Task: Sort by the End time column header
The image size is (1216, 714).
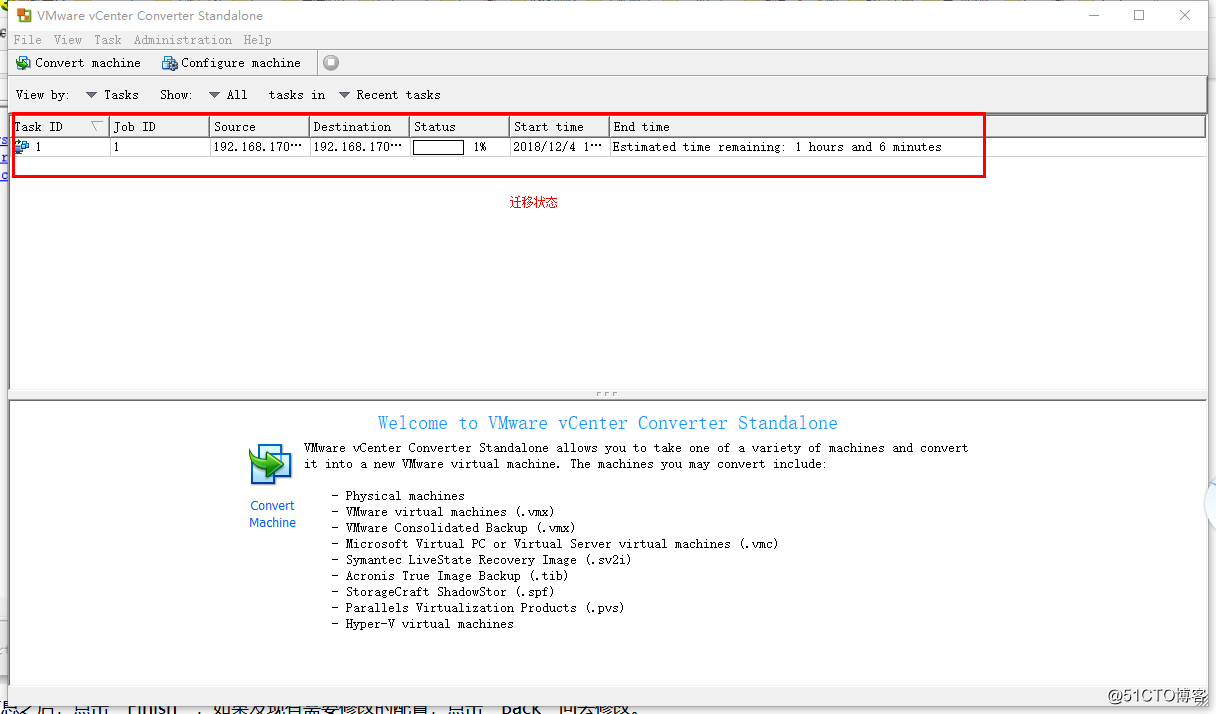Action: click(908, 127)
